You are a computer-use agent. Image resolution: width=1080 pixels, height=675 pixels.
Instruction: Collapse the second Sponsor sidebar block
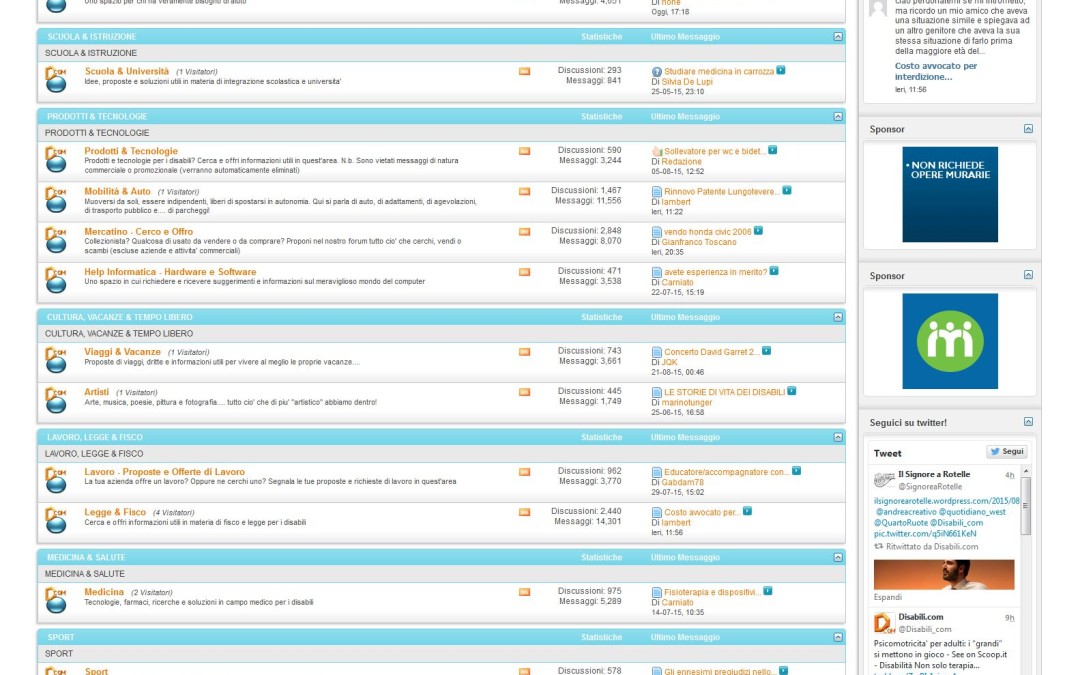pyautogui.click(x=1028, y=275)
